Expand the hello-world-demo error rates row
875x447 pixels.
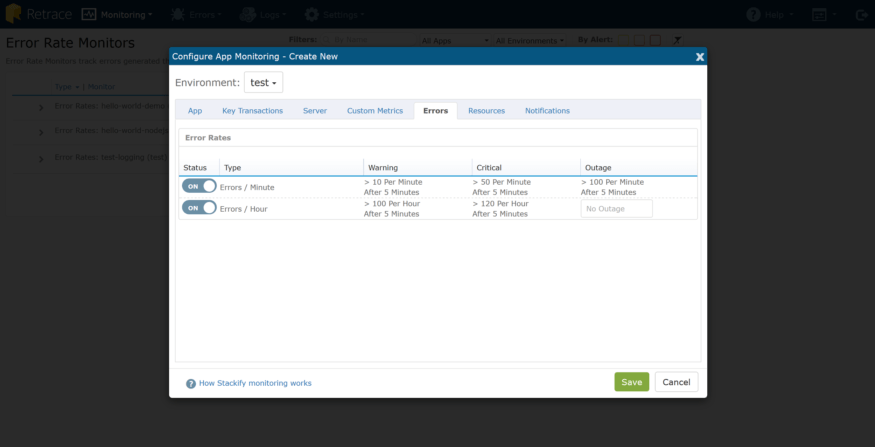coord(41,107)
